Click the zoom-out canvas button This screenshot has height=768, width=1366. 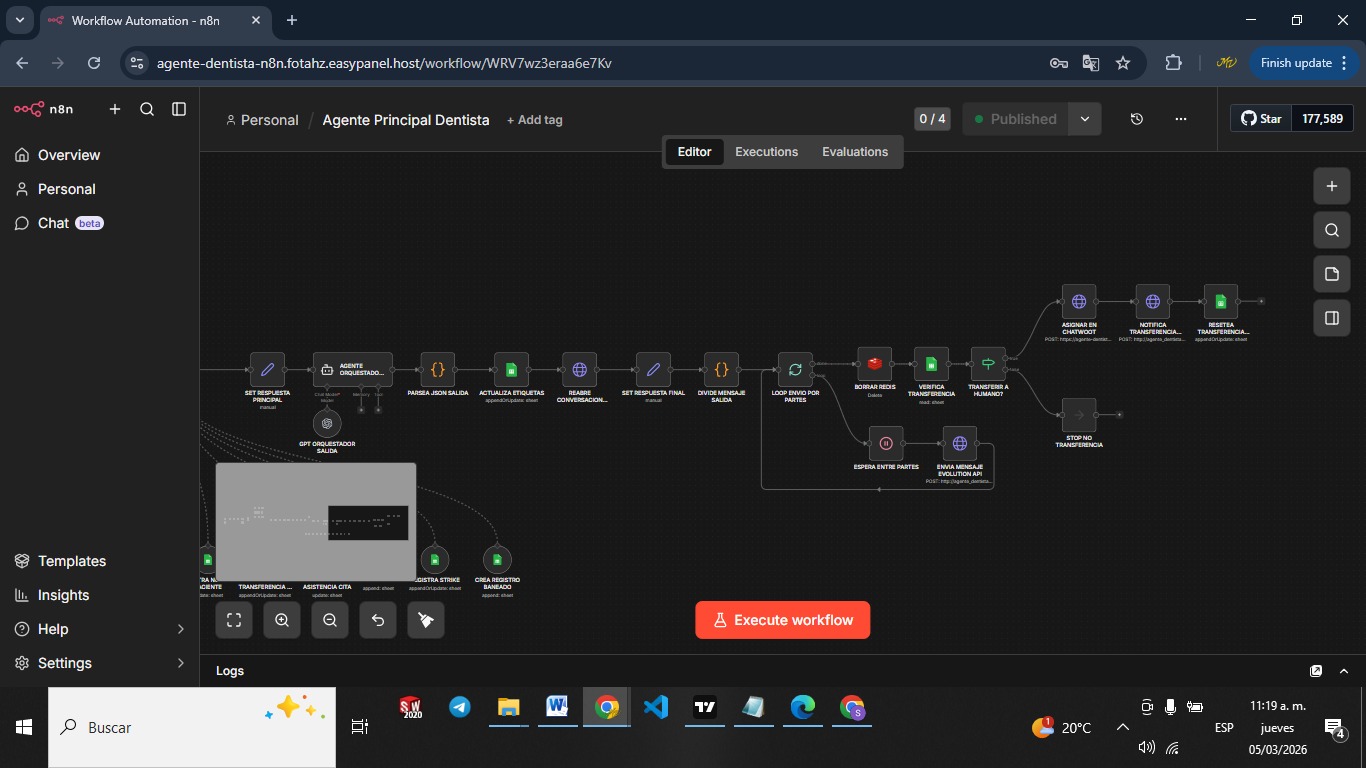pyautogui.click(x=330, y=620)
